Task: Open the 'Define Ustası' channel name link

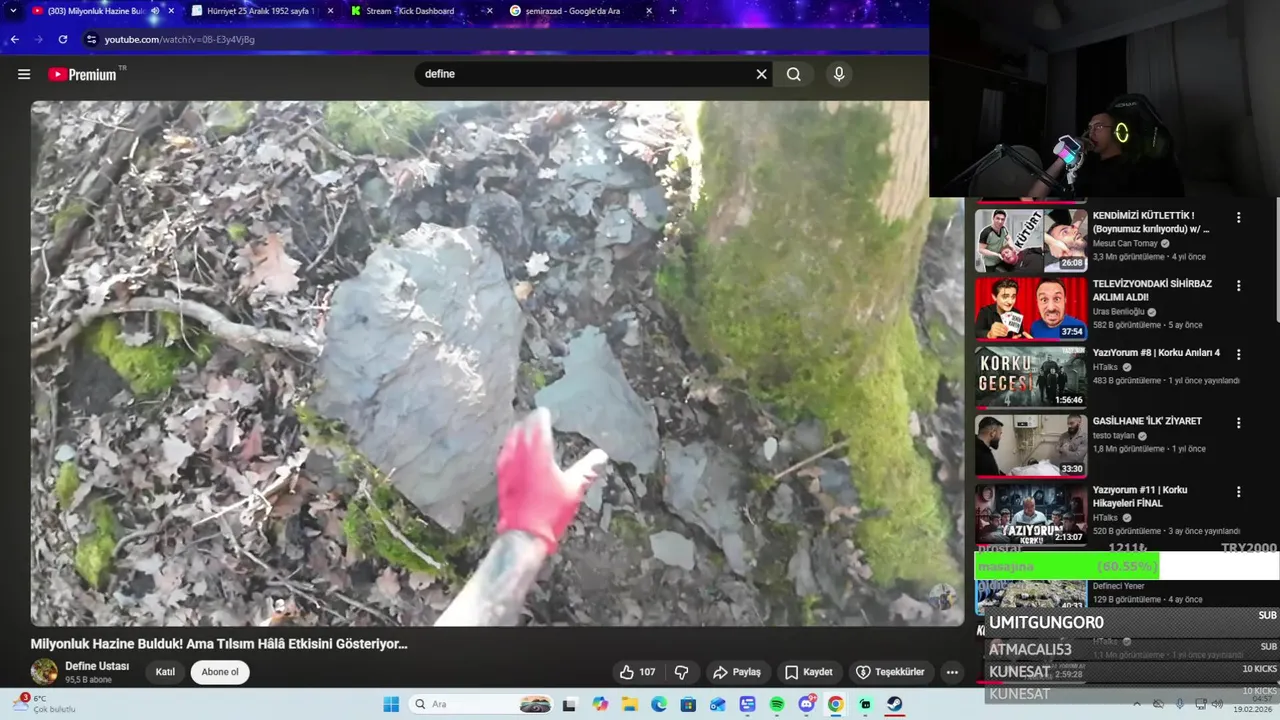Action: coord(97,666)
